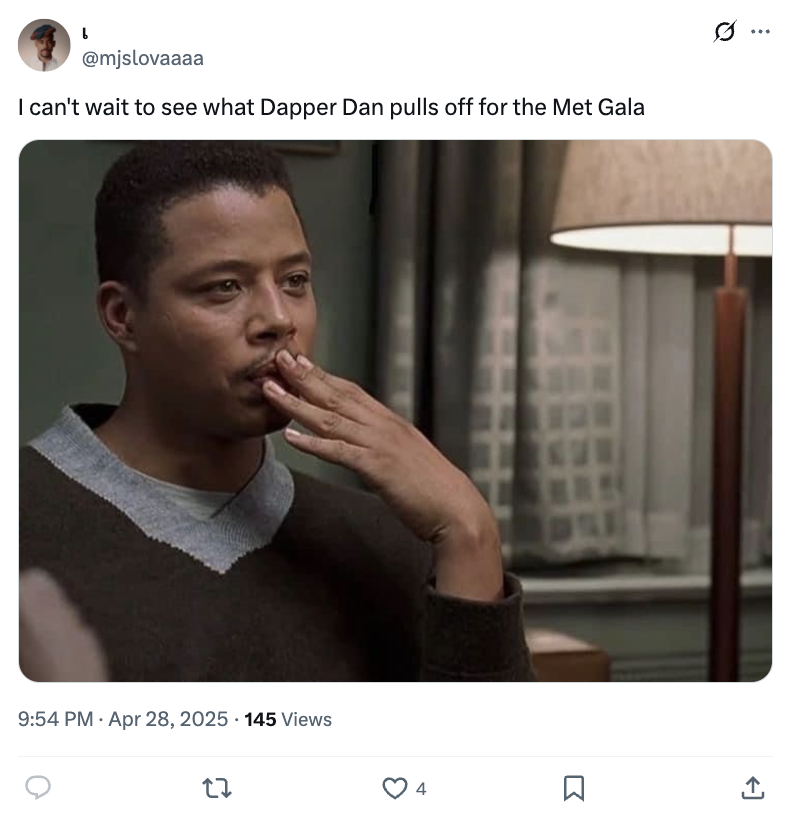Repost this tweet with the repost icon
The image size is (792, 824).
pos(217,788)
